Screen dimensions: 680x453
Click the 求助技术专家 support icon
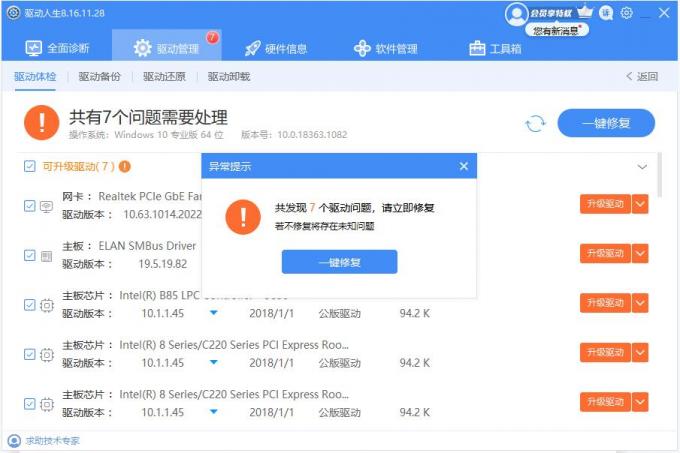(14, 440)
